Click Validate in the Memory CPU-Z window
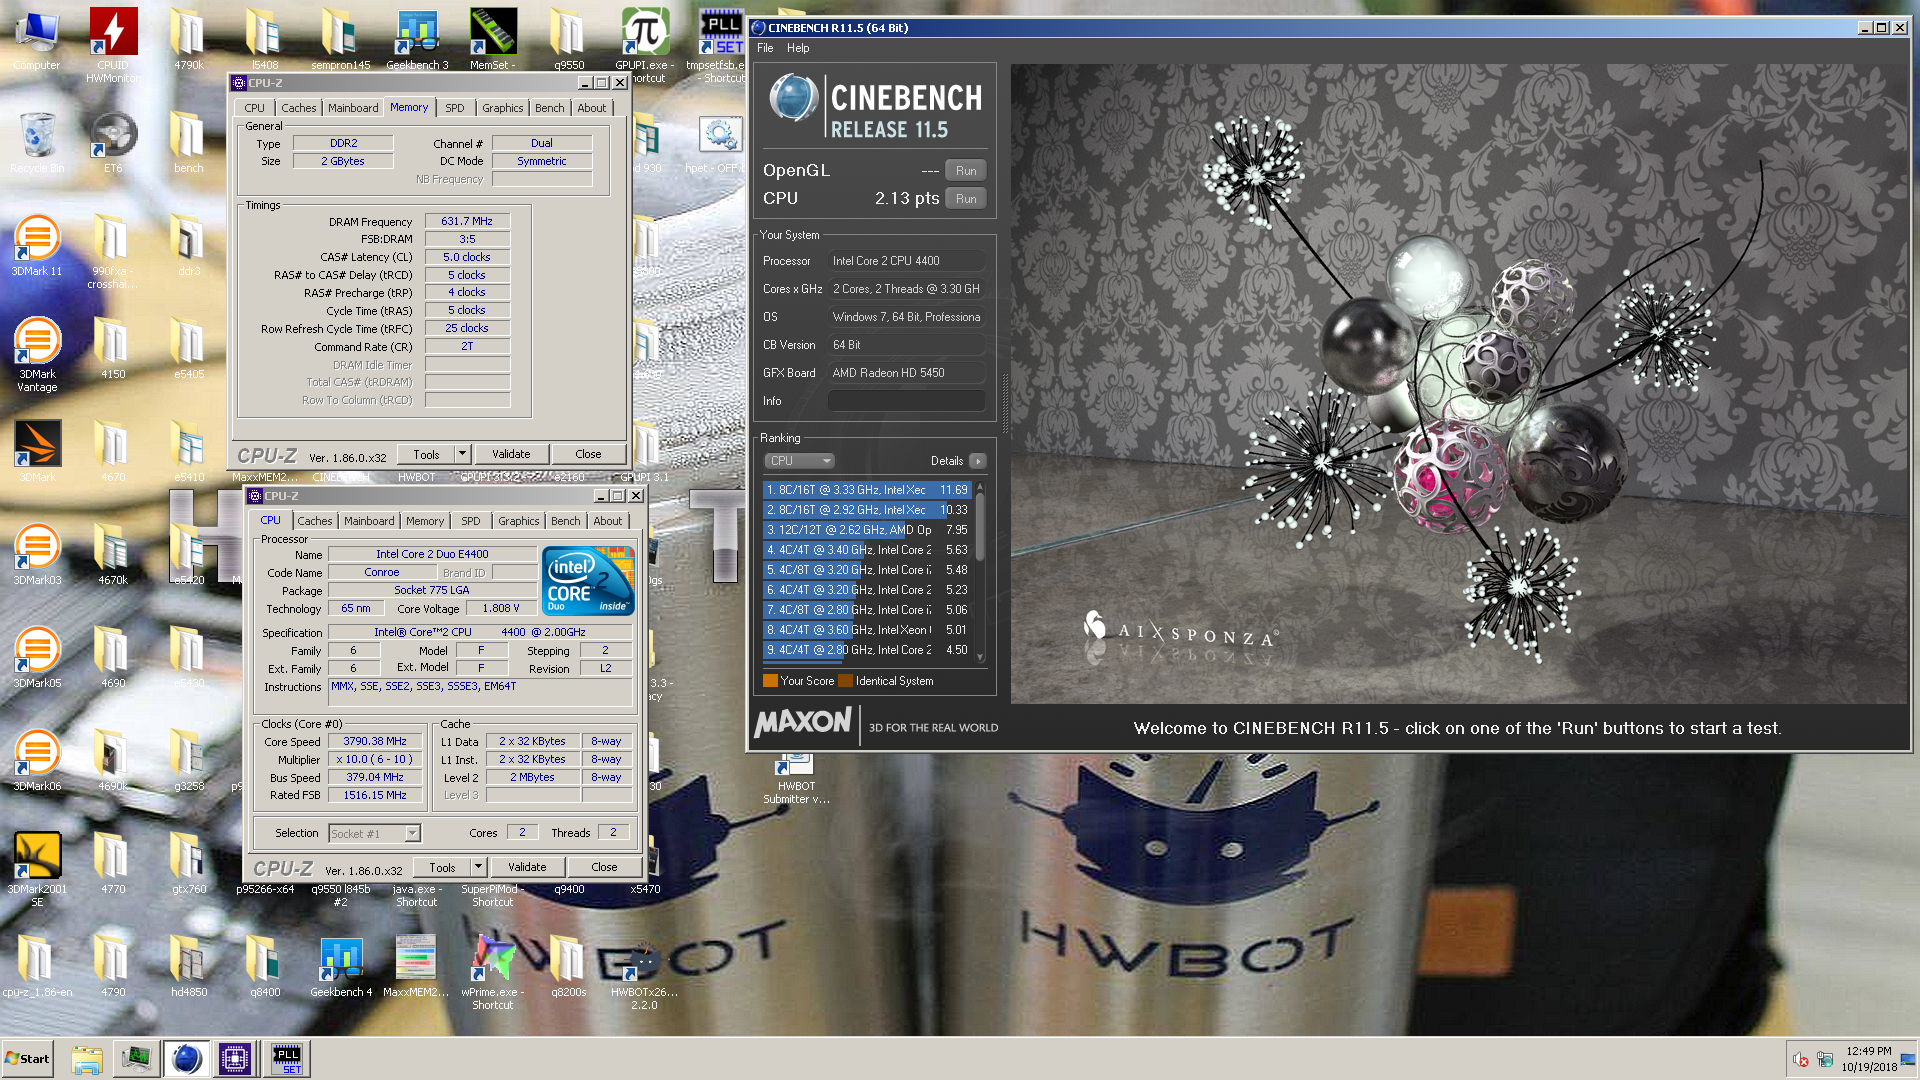1920x1080 pixels. tap(511, 454)
